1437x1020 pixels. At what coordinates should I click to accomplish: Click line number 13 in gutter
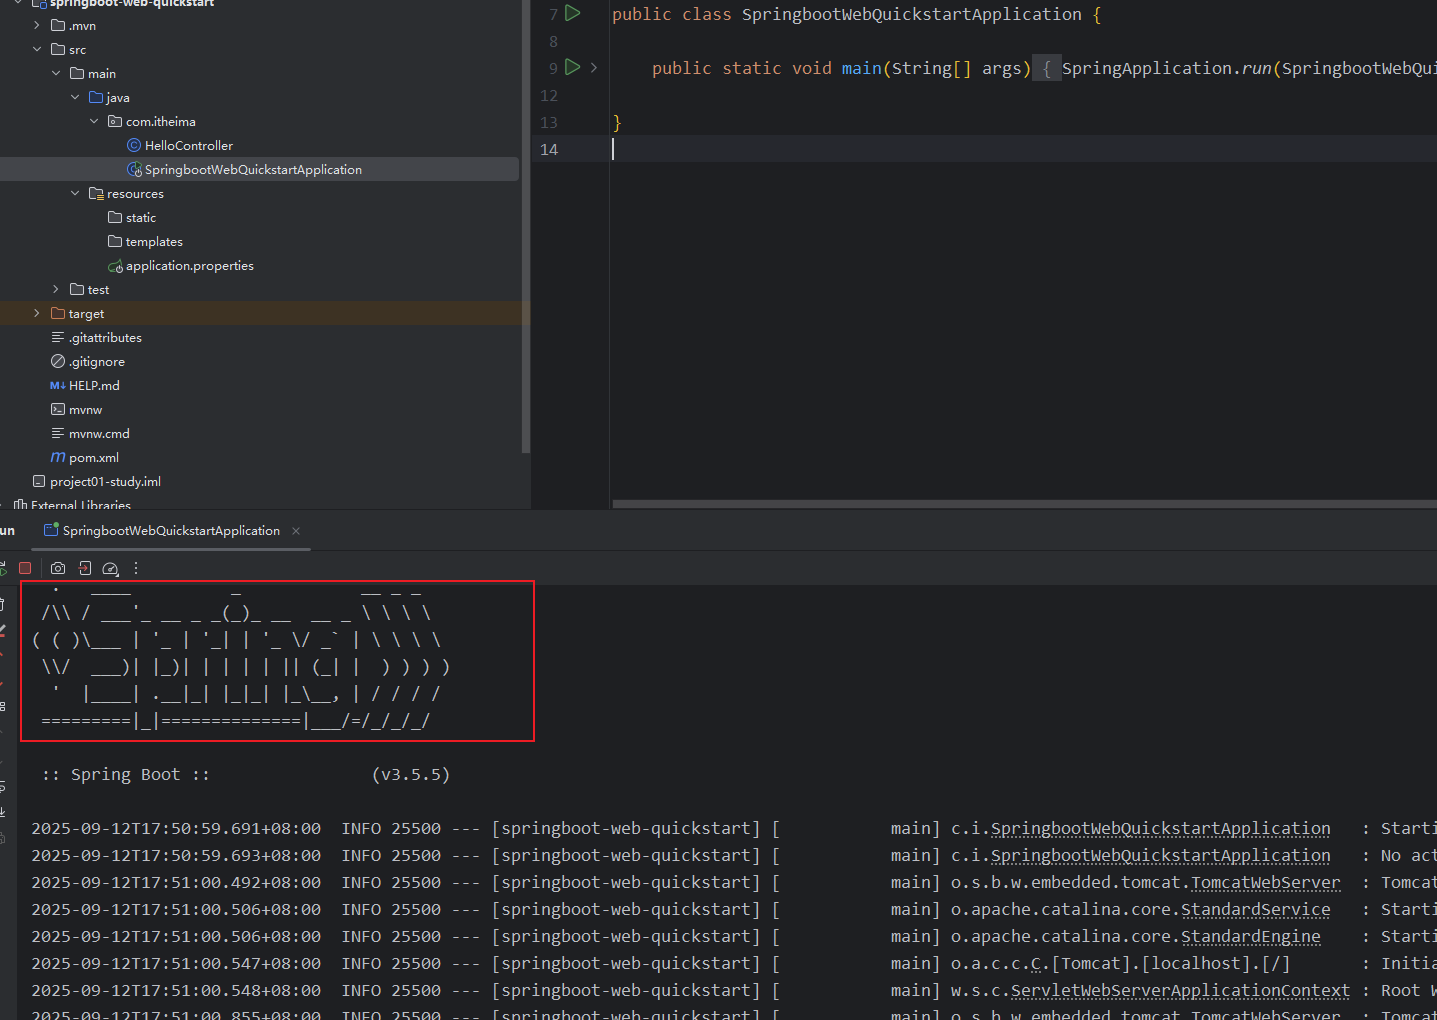click(548, 122)
